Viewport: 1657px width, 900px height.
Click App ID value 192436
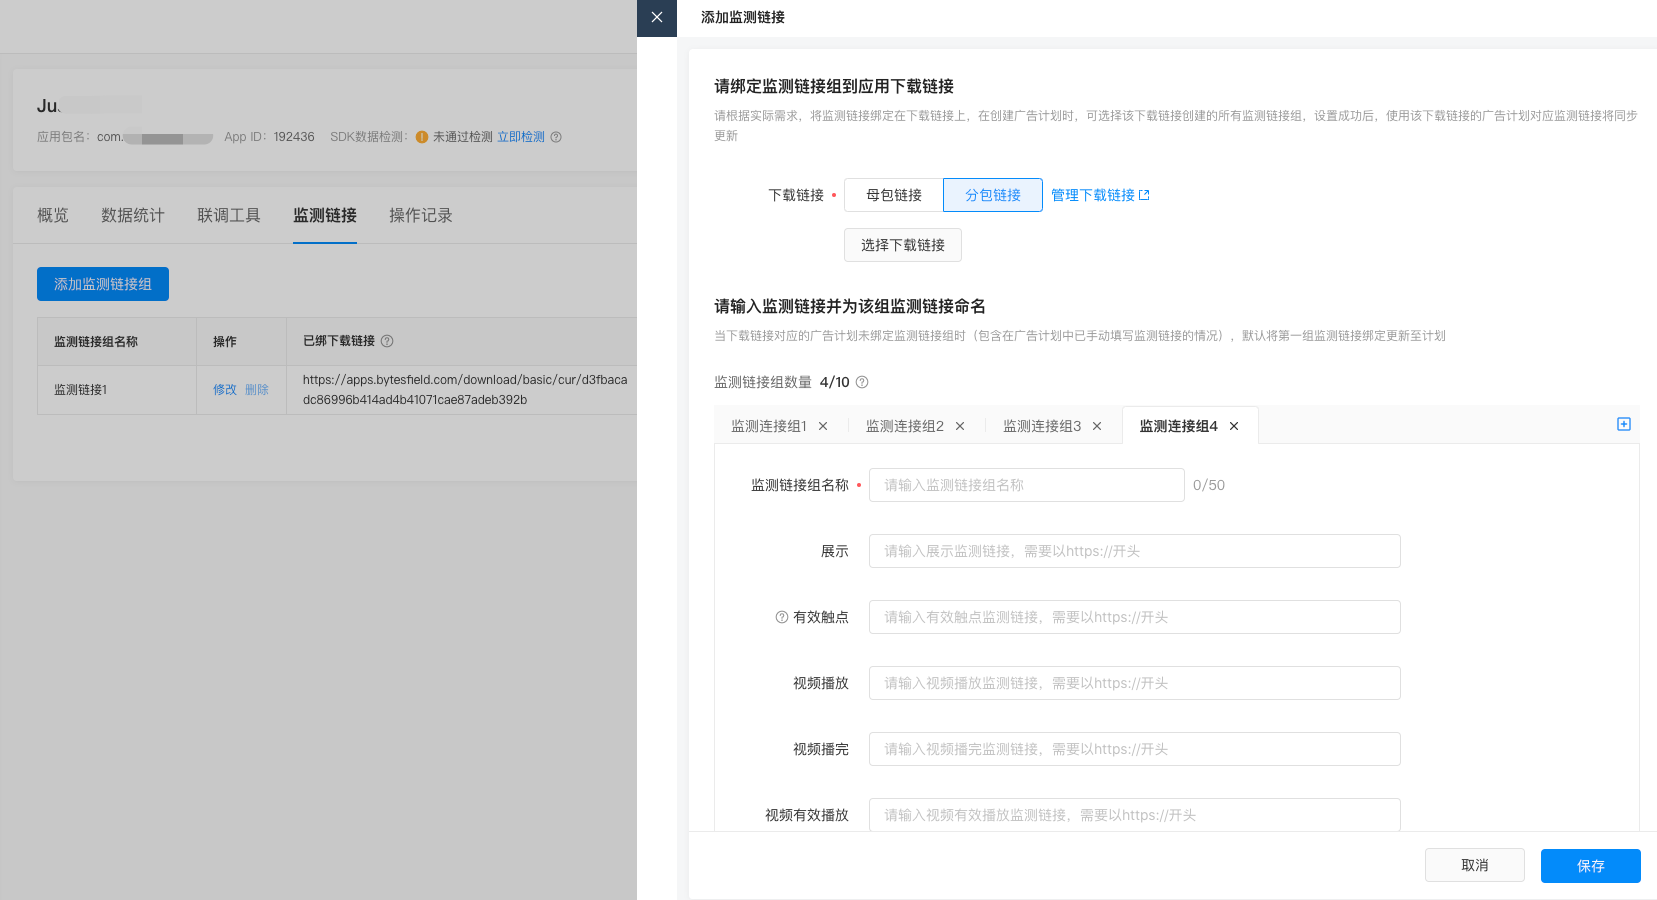[x=294, y=137]
